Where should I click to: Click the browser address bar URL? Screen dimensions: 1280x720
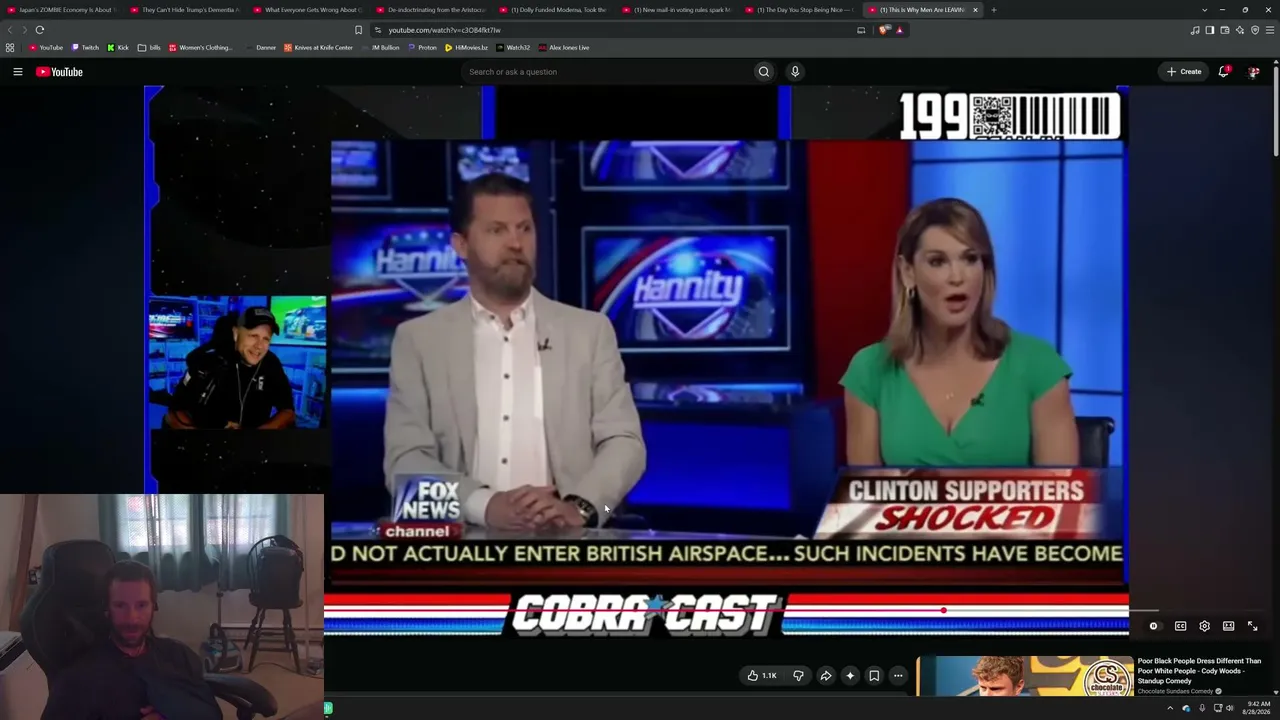coord(445,30)
